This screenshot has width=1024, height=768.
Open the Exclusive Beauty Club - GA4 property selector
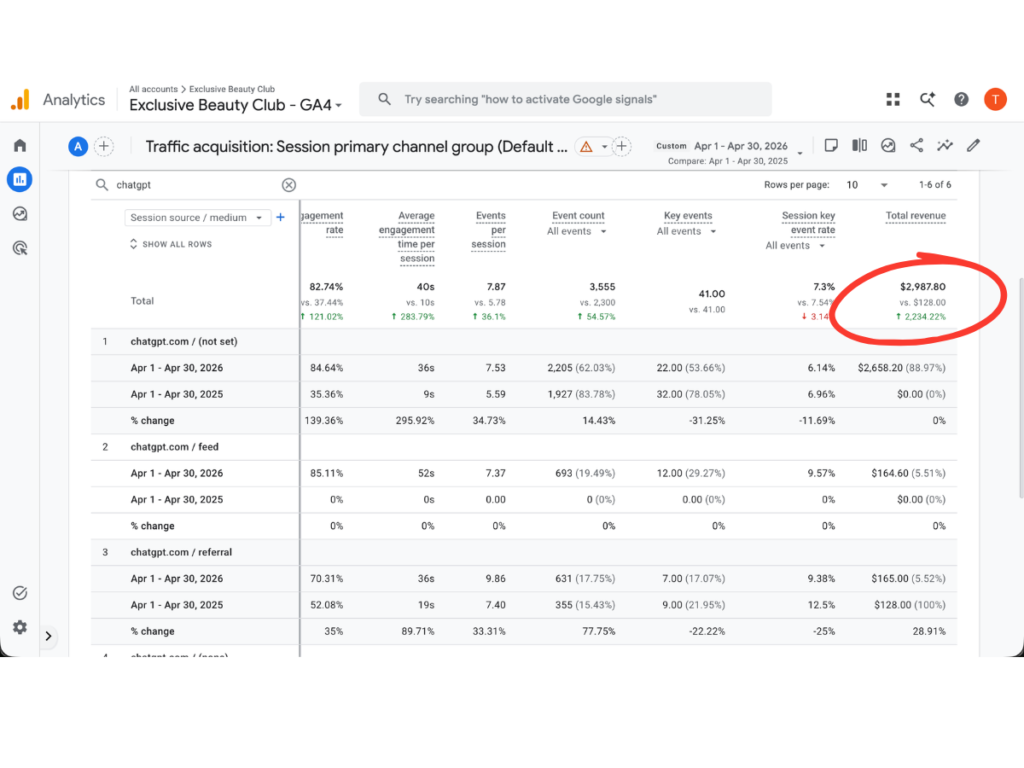coord(236,105)
